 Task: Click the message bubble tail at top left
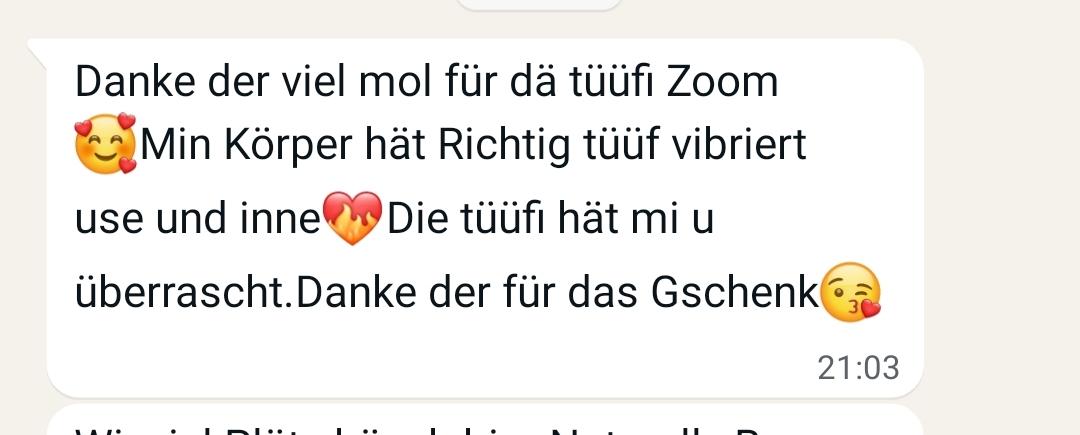click(x=38, y=54)
